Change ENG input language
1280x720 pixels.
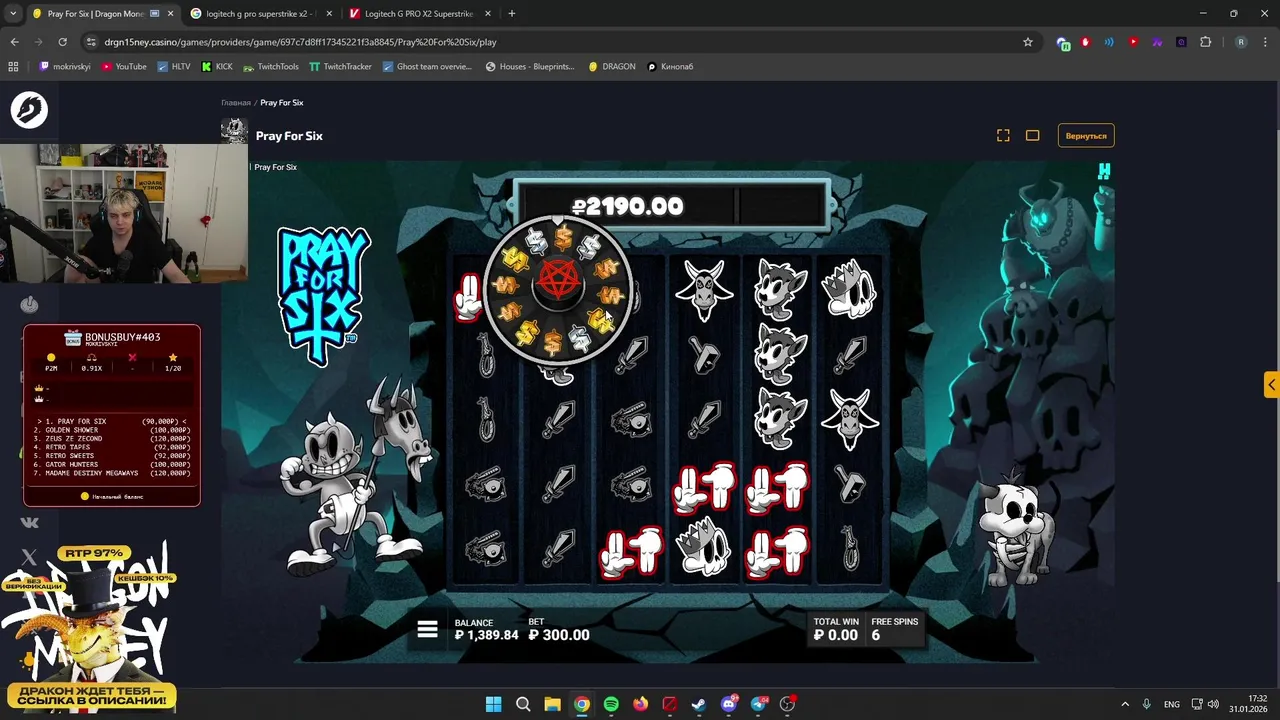click(1172, 704)
